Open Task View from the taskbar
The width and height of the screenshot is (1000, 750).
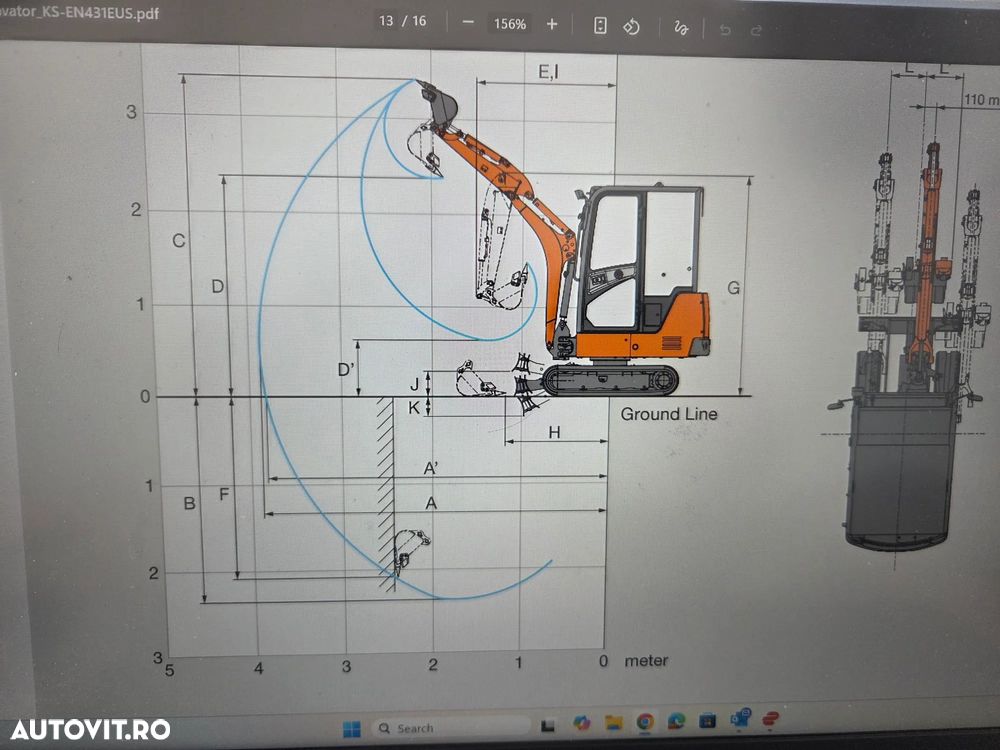(x=547, y=725)
